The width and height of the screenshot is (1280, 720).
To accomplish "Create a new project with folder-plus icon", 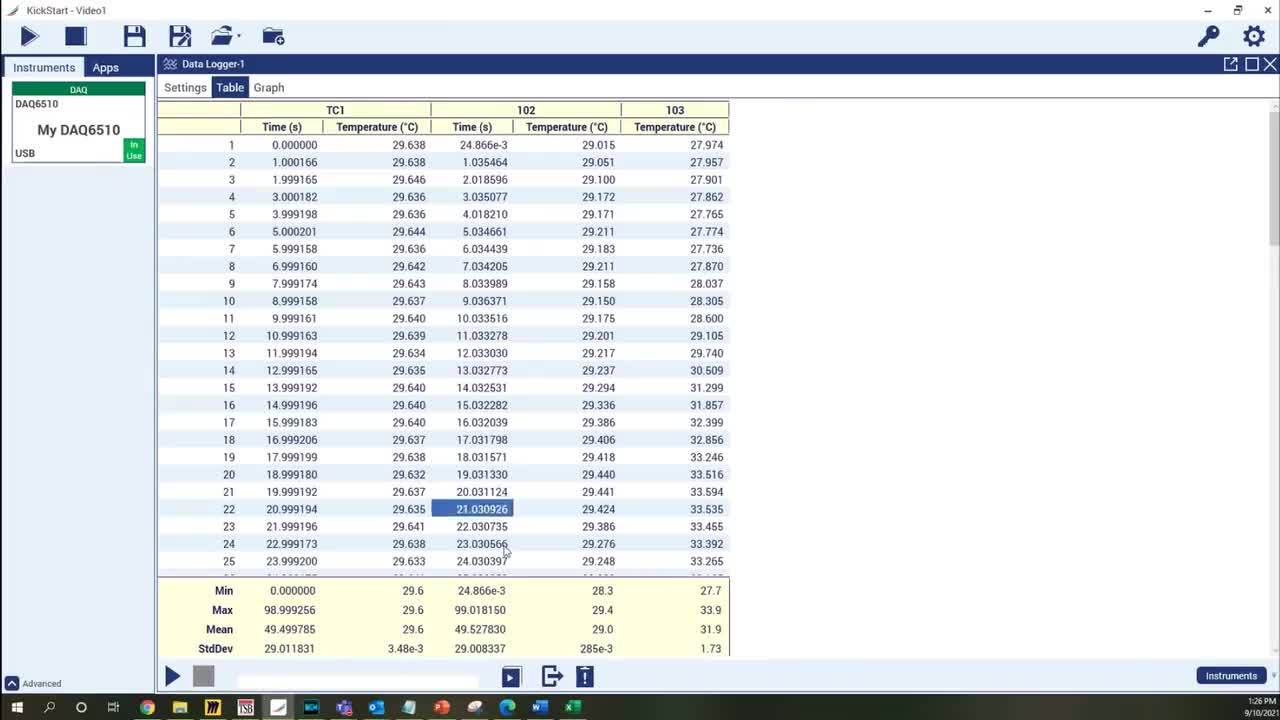I will (x=273, y=37).
